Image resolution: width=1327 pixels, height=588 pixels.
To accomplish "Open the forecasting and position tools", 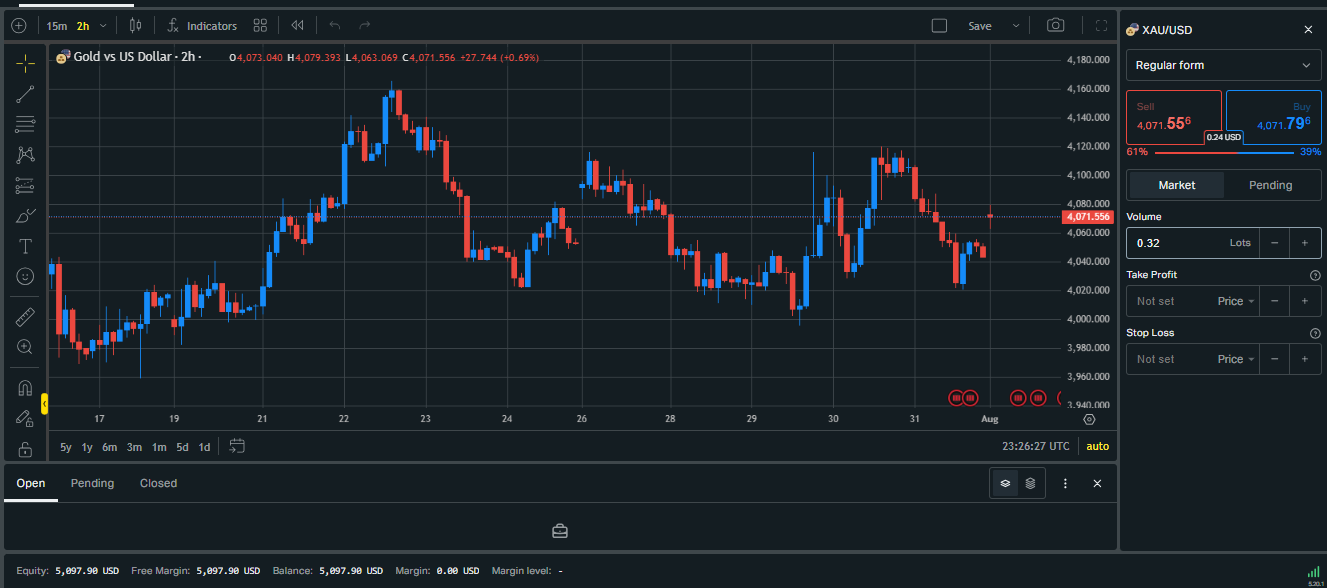I will (25, 186).
